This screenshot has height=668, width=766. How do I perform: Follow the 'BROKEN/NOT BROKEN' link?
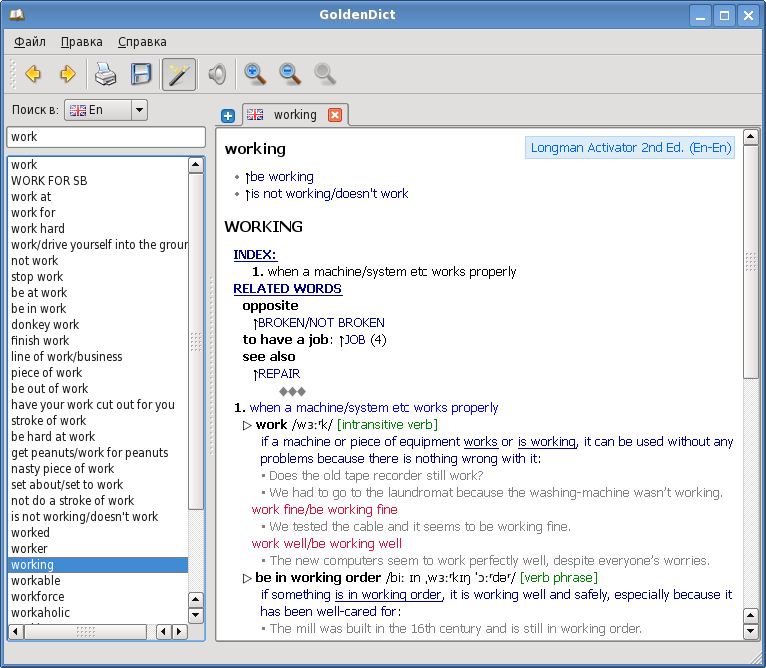click(321, 323)
